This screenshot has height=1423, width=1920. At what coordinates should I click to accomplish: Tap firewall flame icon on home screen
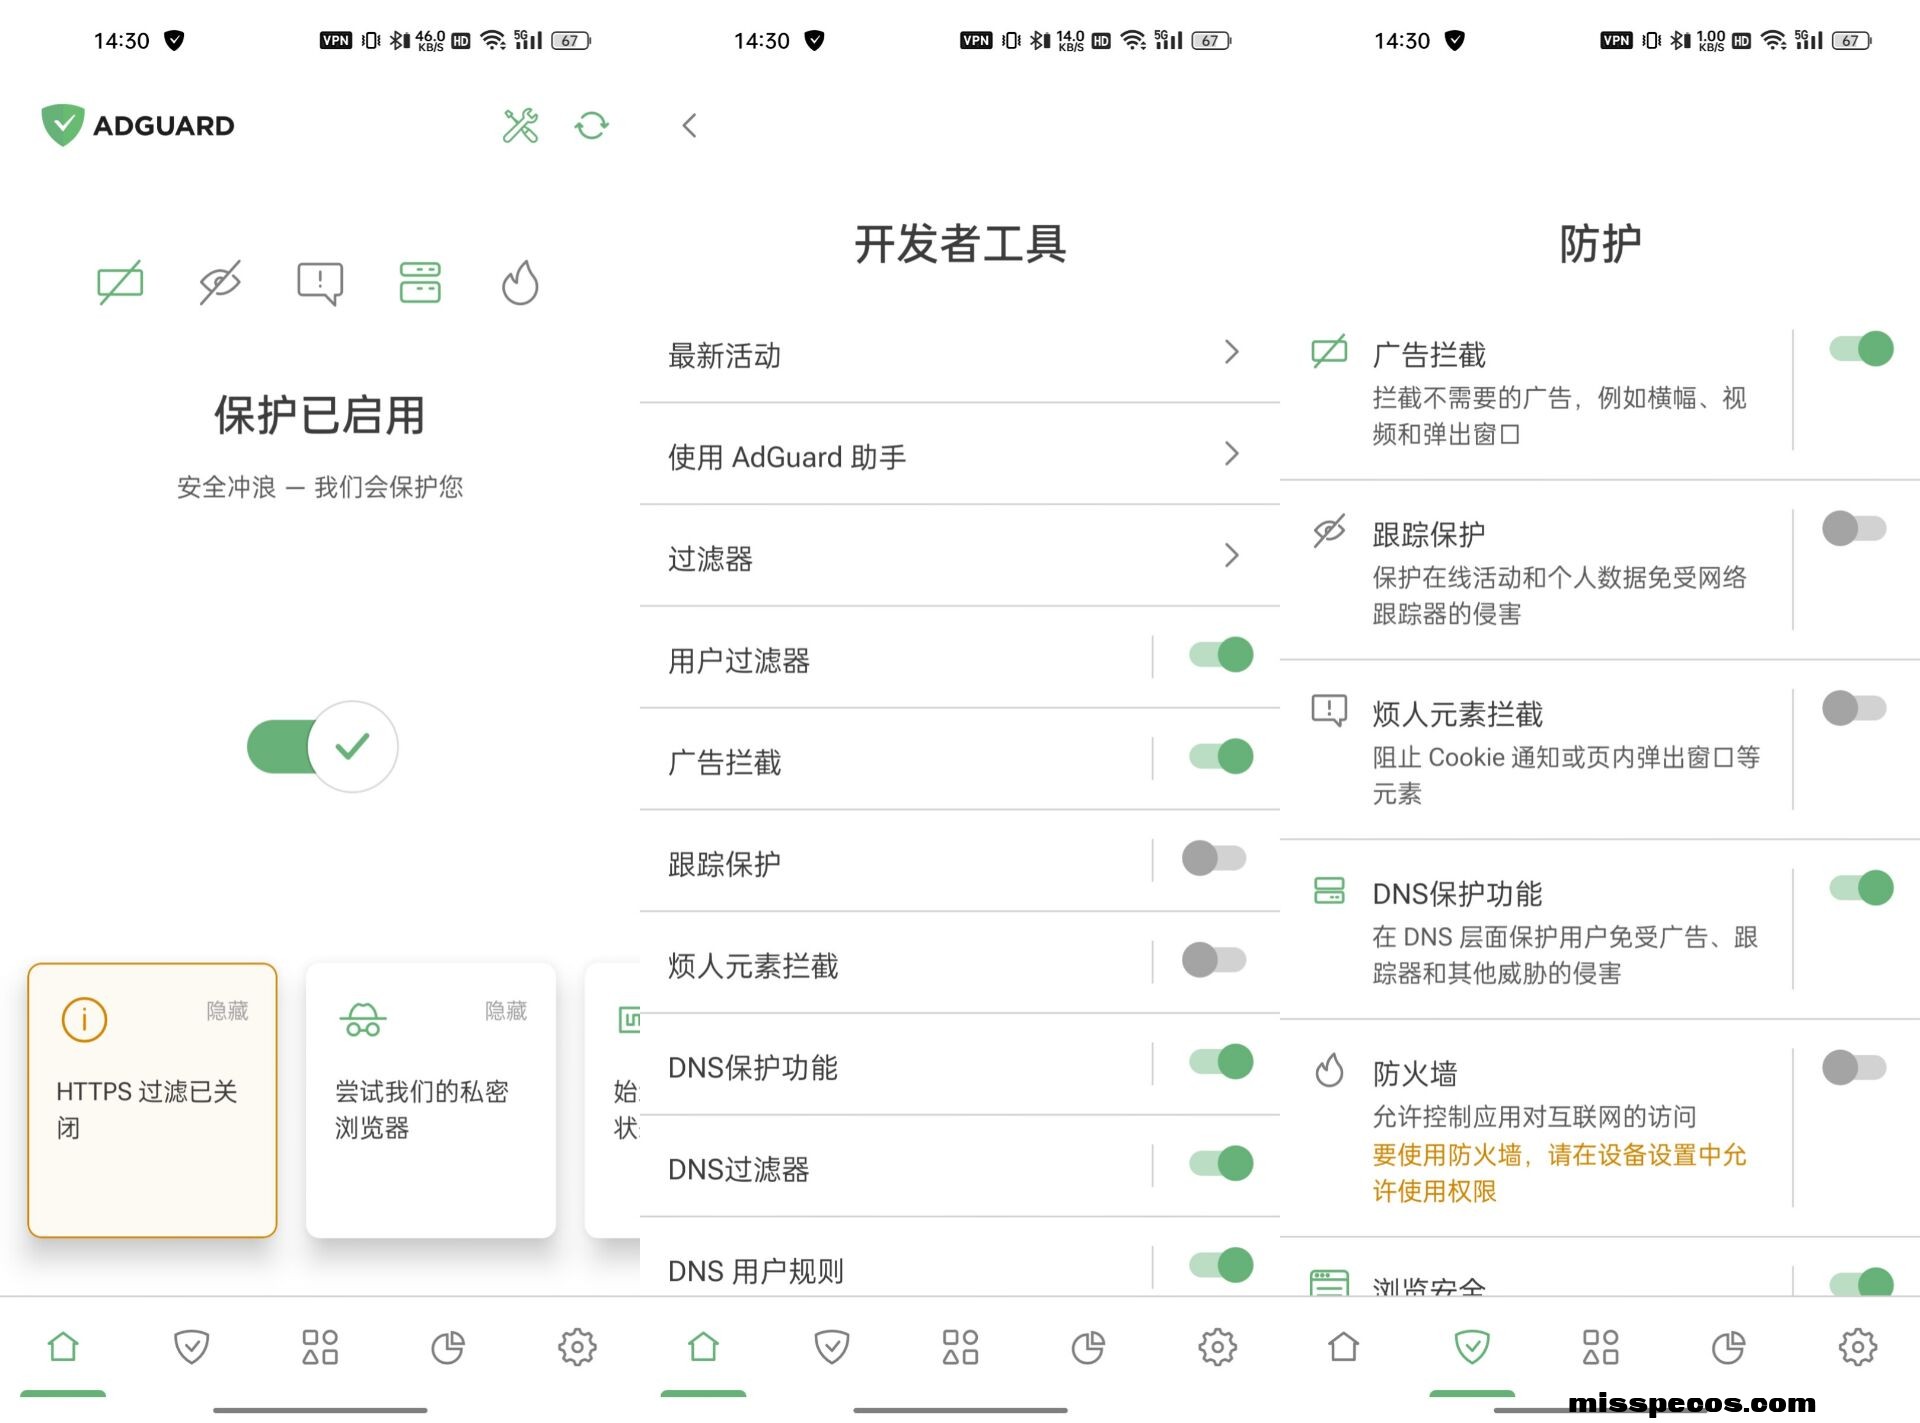[520, 282]
